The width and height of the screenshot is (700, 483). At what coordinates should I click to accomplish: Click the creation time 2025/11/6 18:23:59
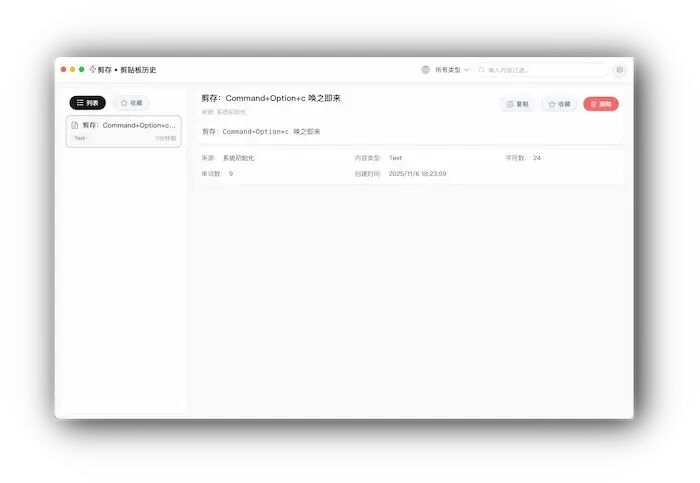[x=417, y=174]
